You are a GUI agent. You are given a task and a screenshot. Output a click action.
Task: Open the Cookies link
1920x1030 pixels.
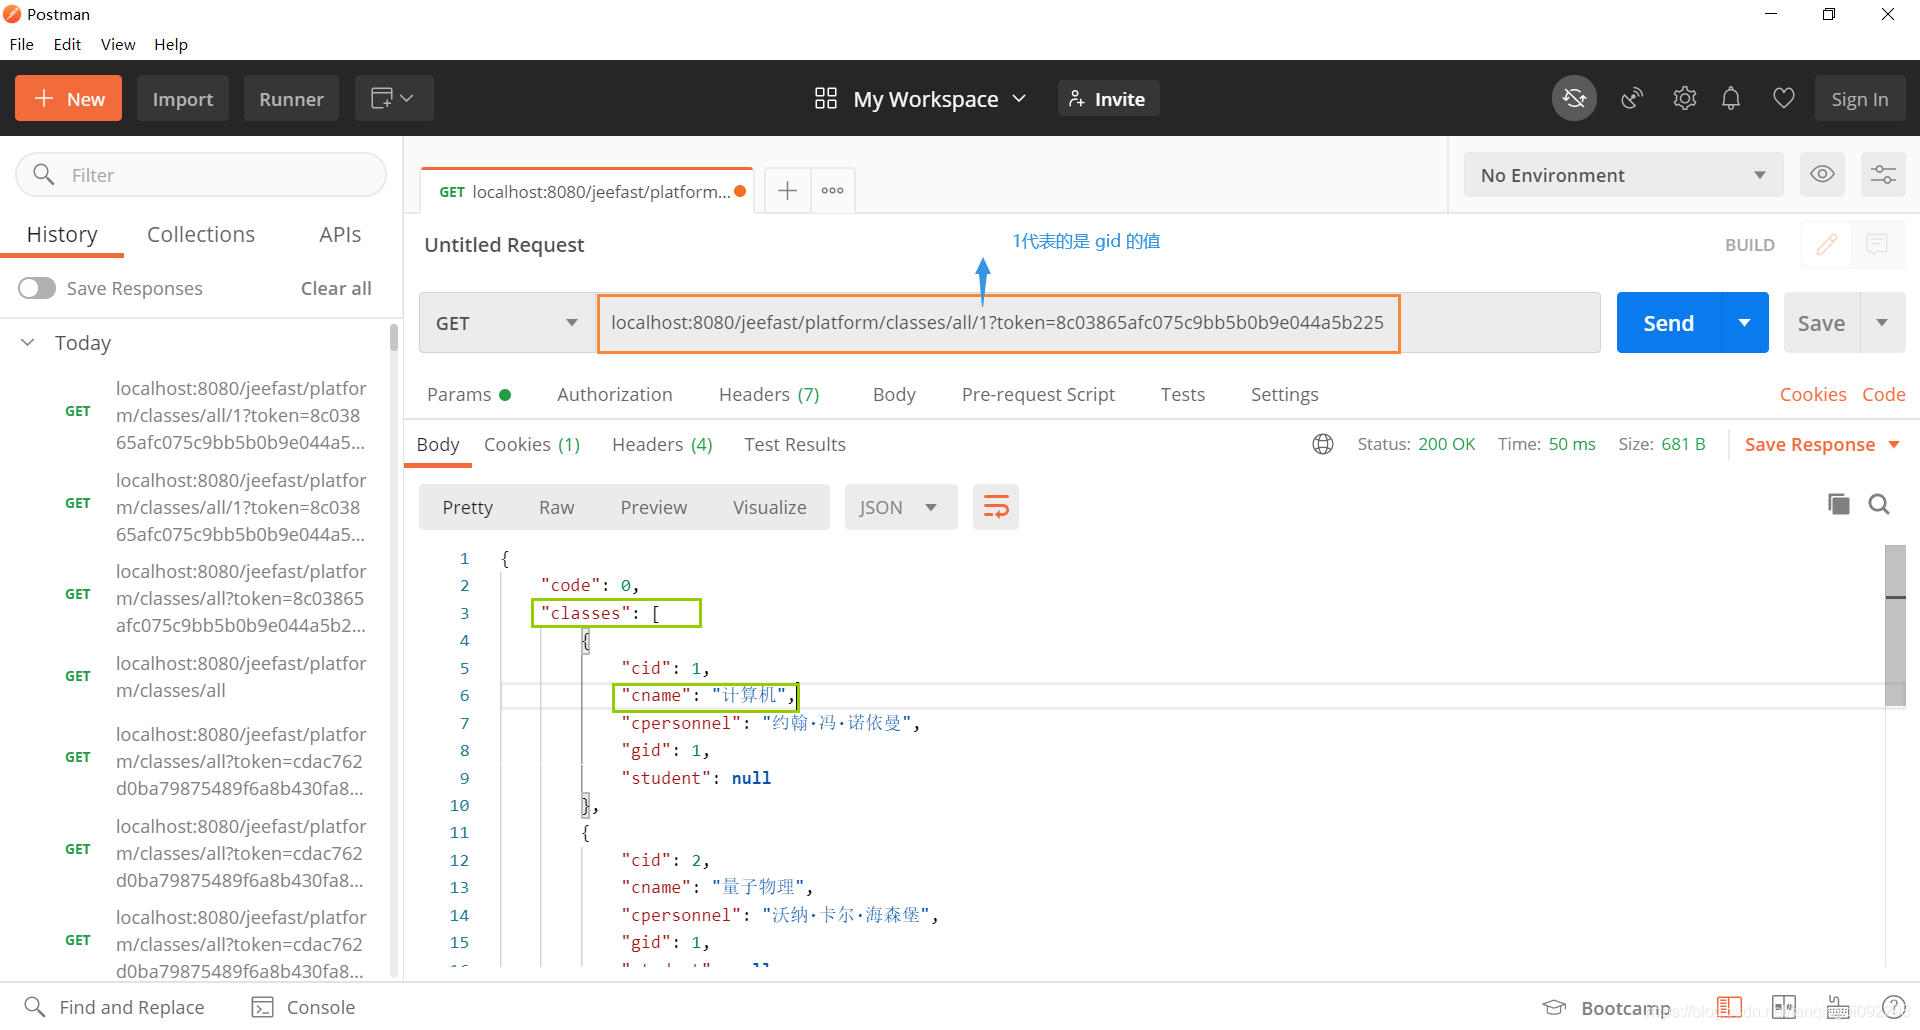1812,394
